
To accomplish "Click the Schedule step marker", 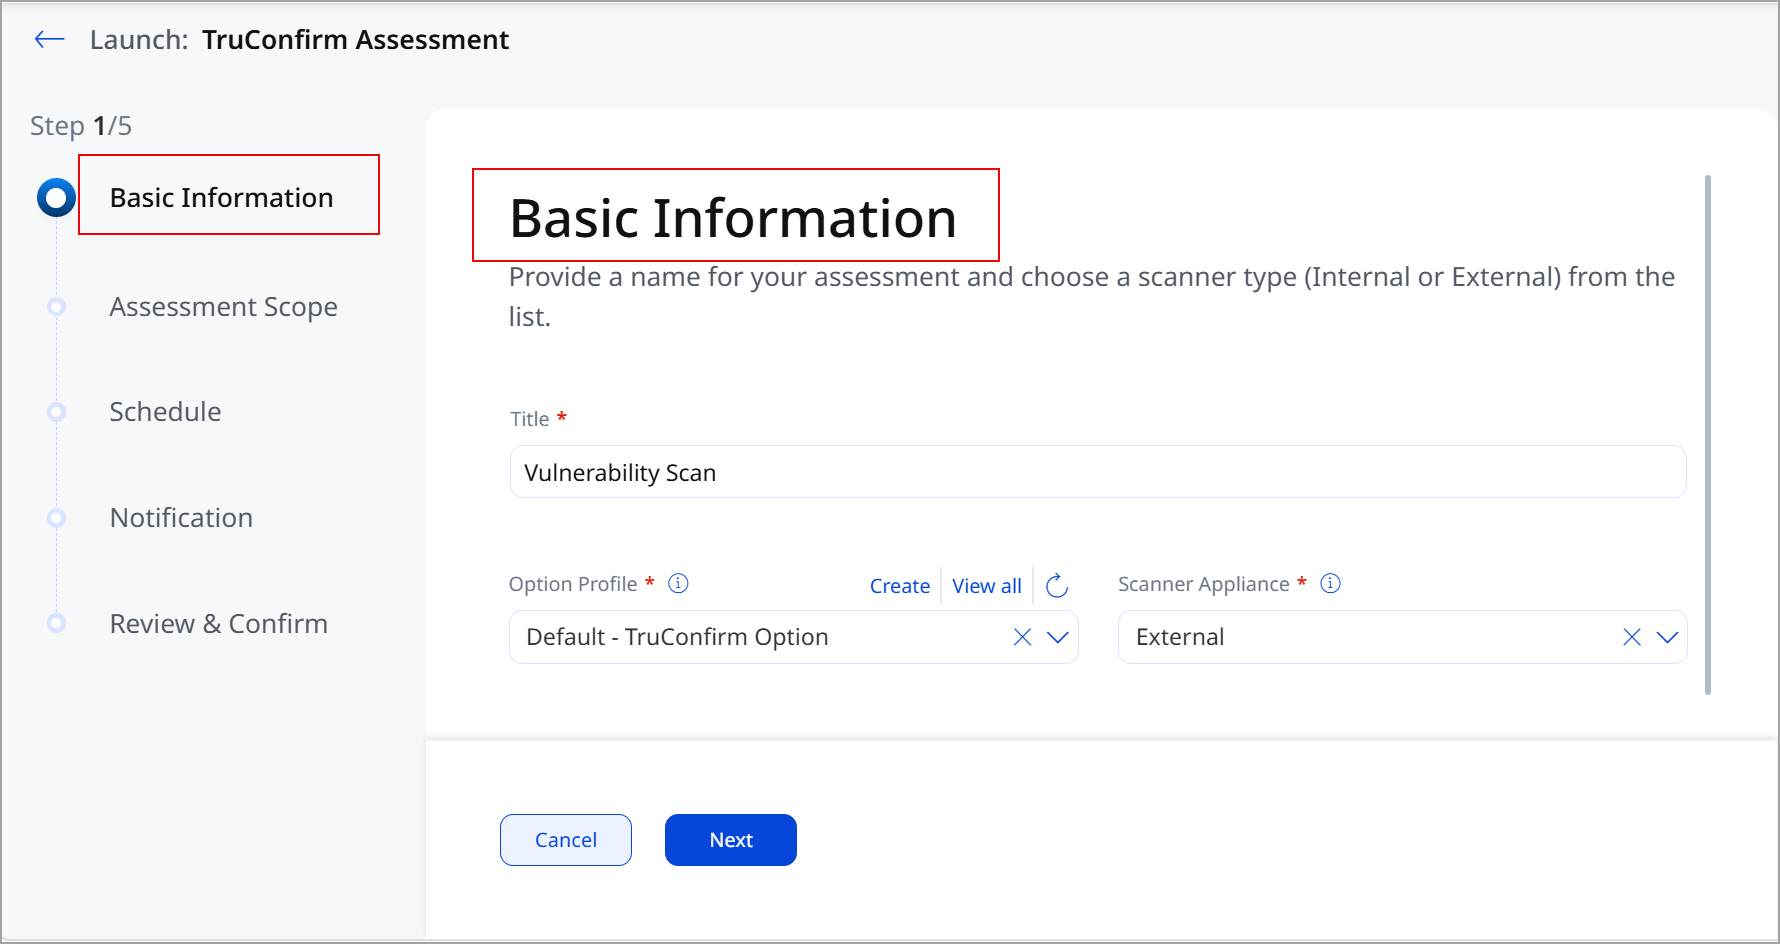I will click(x=56, y=412).
